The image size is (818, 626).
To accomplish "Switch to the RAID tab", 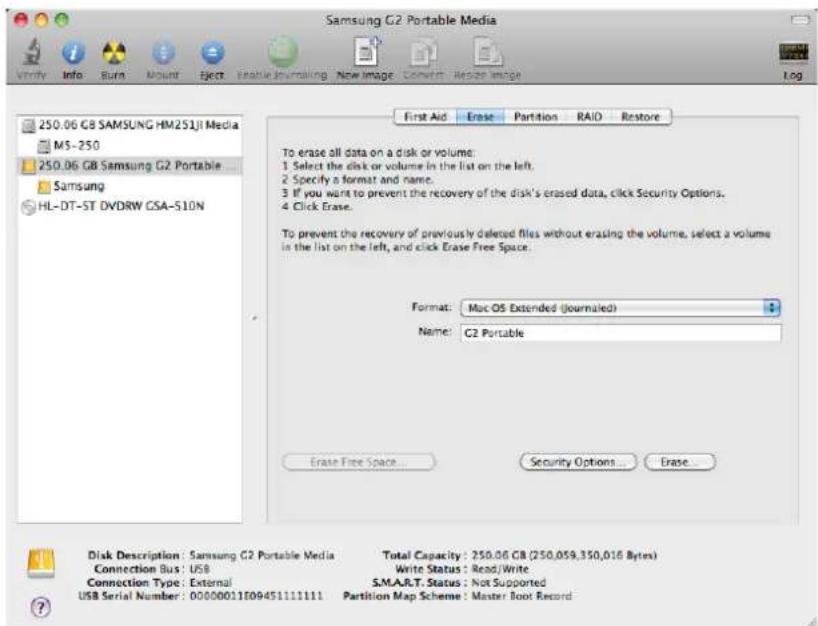I will pyautogui.click(x=590, y=117).
